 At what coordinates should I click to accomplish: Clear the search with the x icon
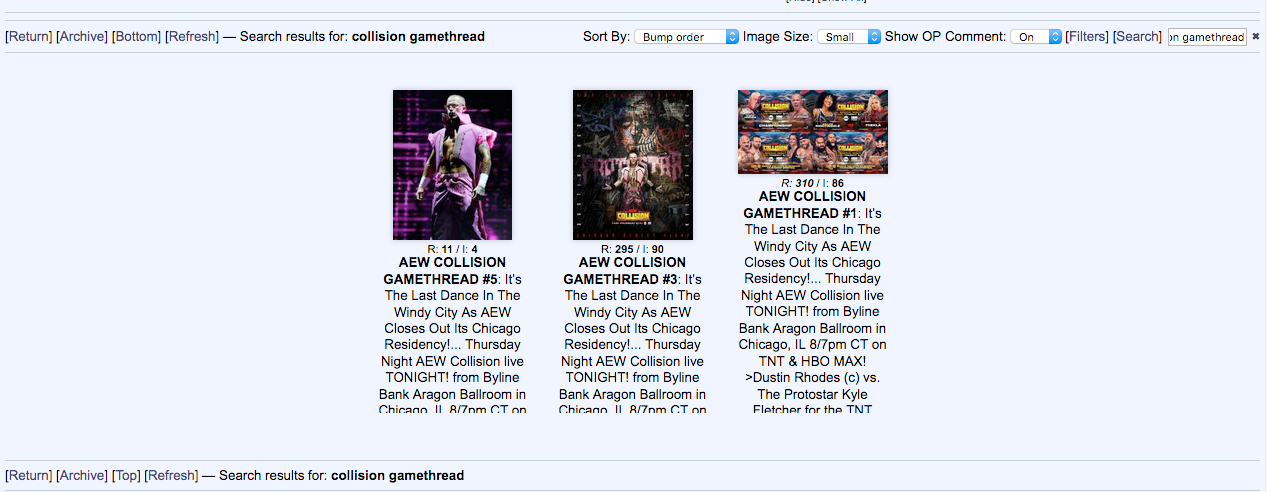tap(1256, 37)
